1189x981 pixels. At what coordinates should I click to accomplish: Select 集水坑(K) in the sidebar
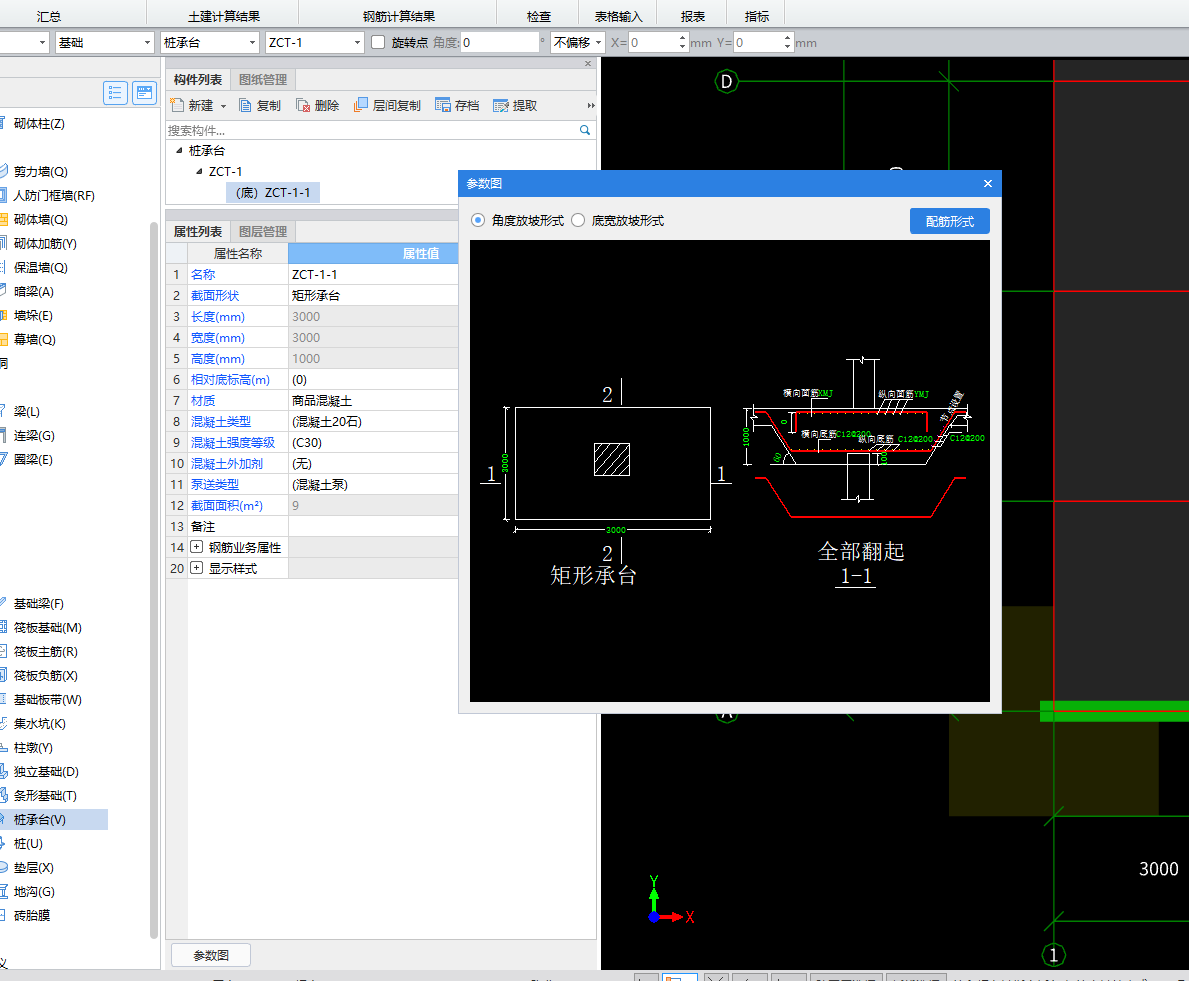pos(39,723)
